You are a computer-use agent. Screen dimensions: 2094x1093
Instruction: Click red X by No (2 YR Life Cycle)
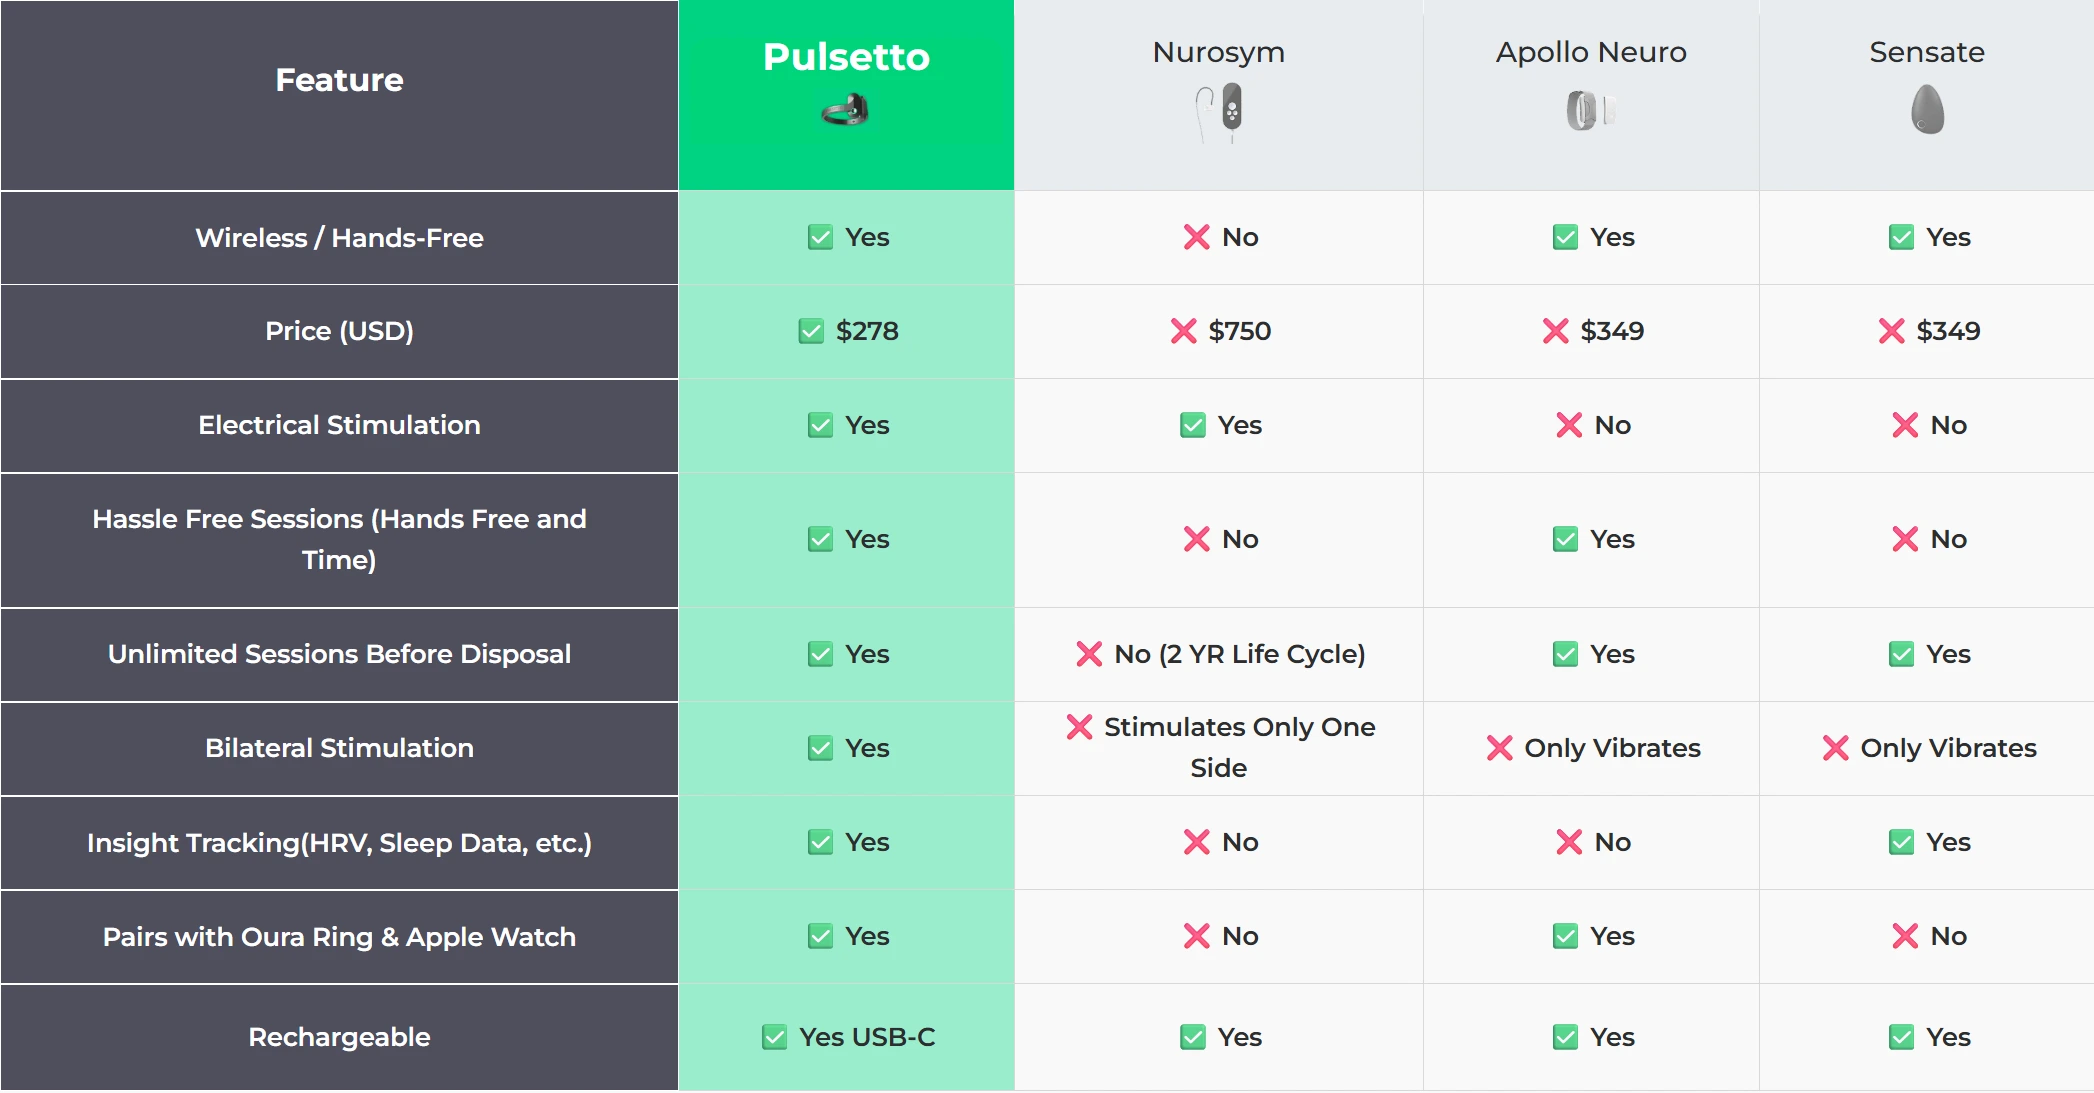tap(1089, 654)
